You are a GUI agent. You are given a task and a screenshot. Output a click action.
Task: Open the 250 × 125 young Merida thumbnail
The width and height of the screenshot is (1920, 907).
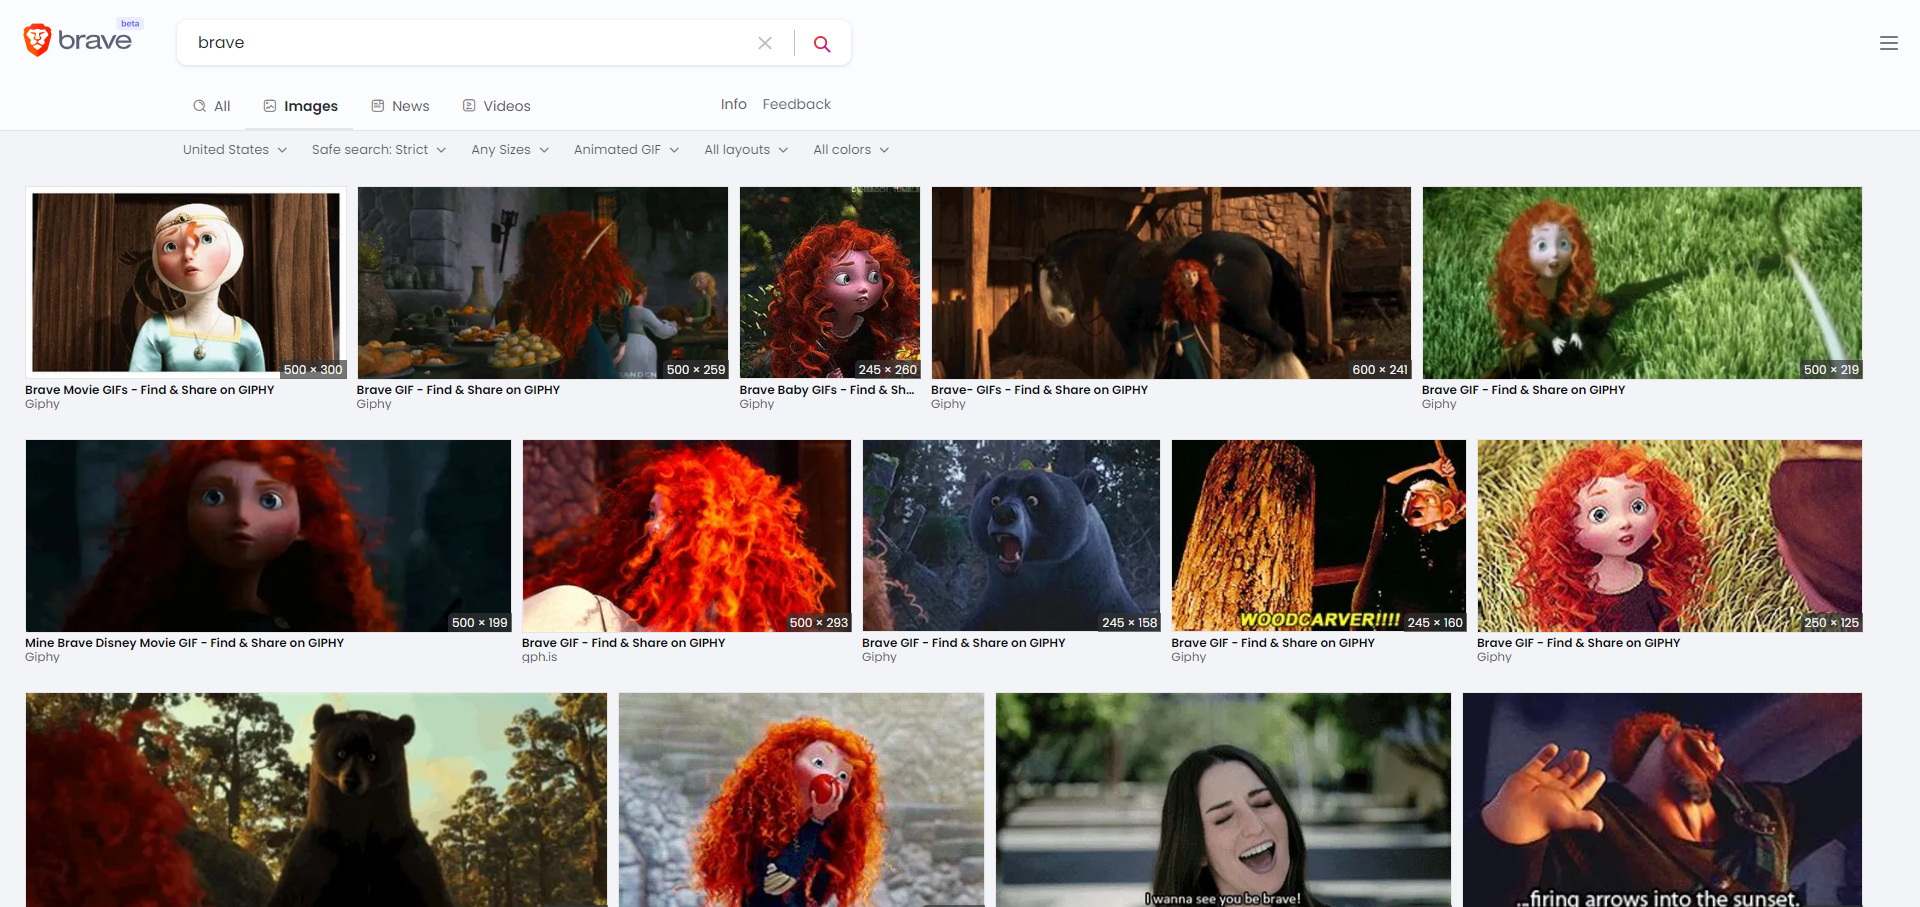point(1670,536)
